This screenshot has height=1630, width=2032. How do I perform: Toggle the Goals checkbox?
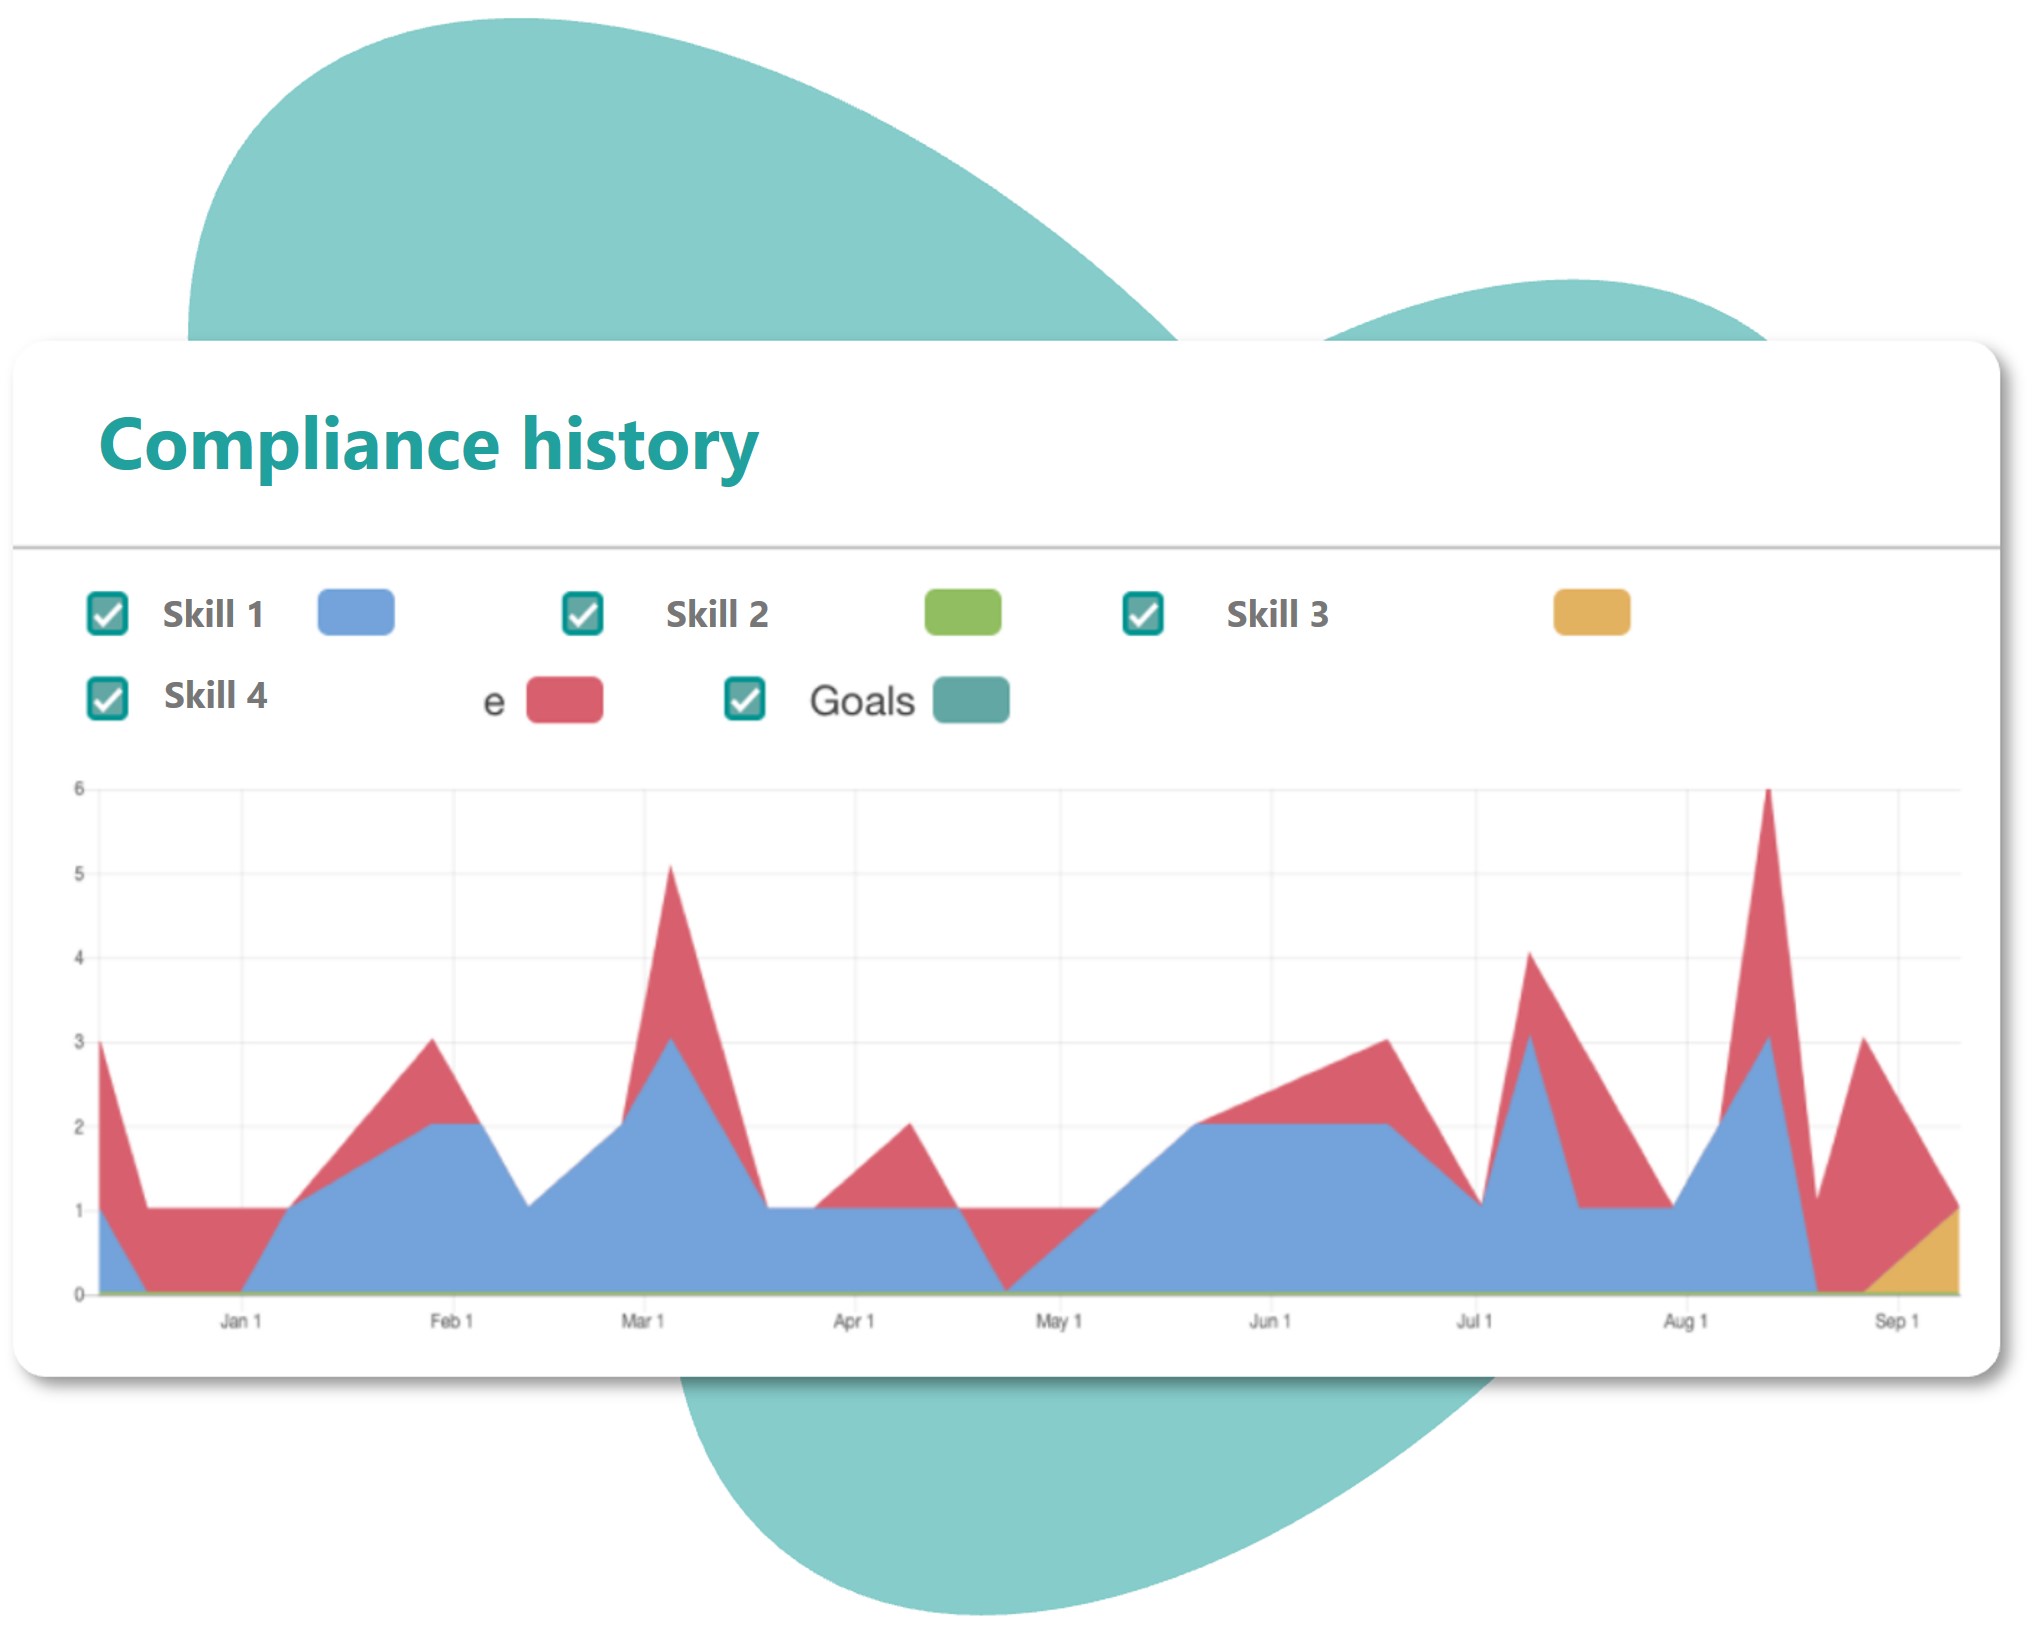(744, 699)
